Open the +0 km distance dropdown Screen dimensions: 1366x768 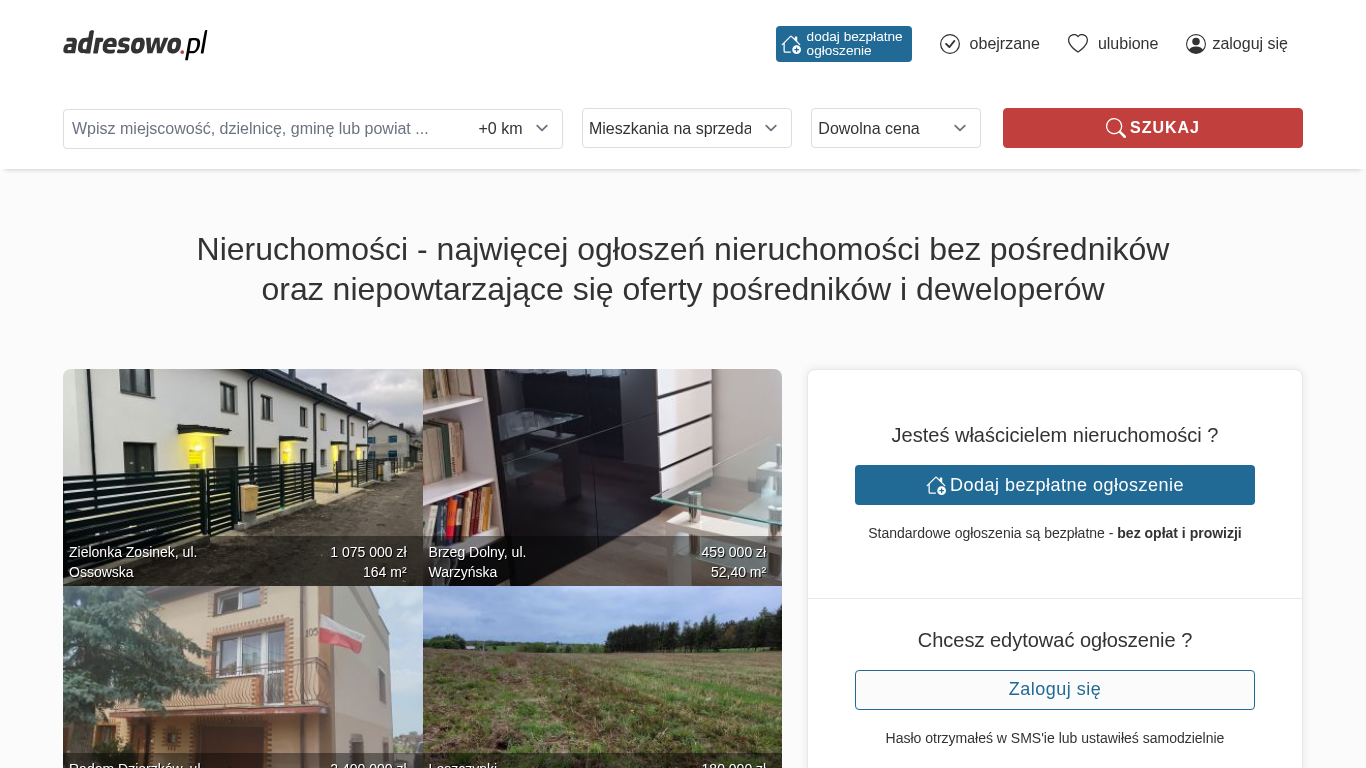click(514, 129)
